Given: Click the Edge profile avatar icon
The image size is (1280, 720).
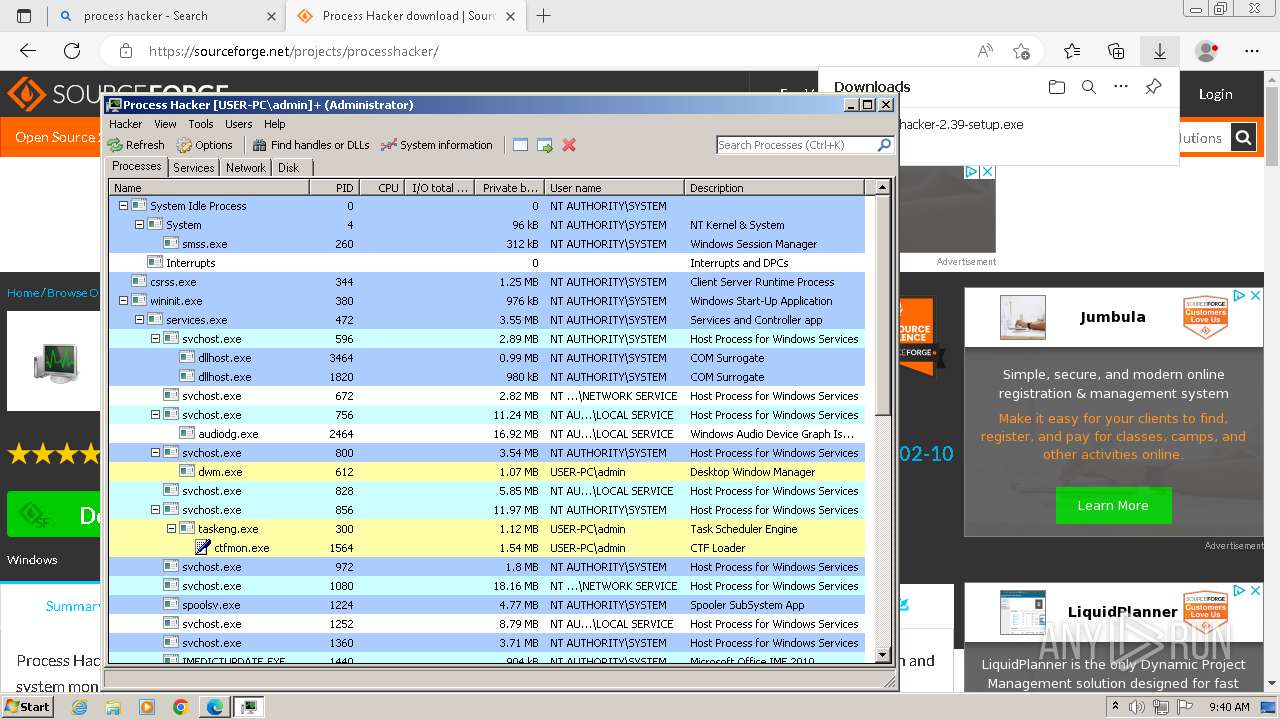Looking at the screenshot, I should point(1207,51).
